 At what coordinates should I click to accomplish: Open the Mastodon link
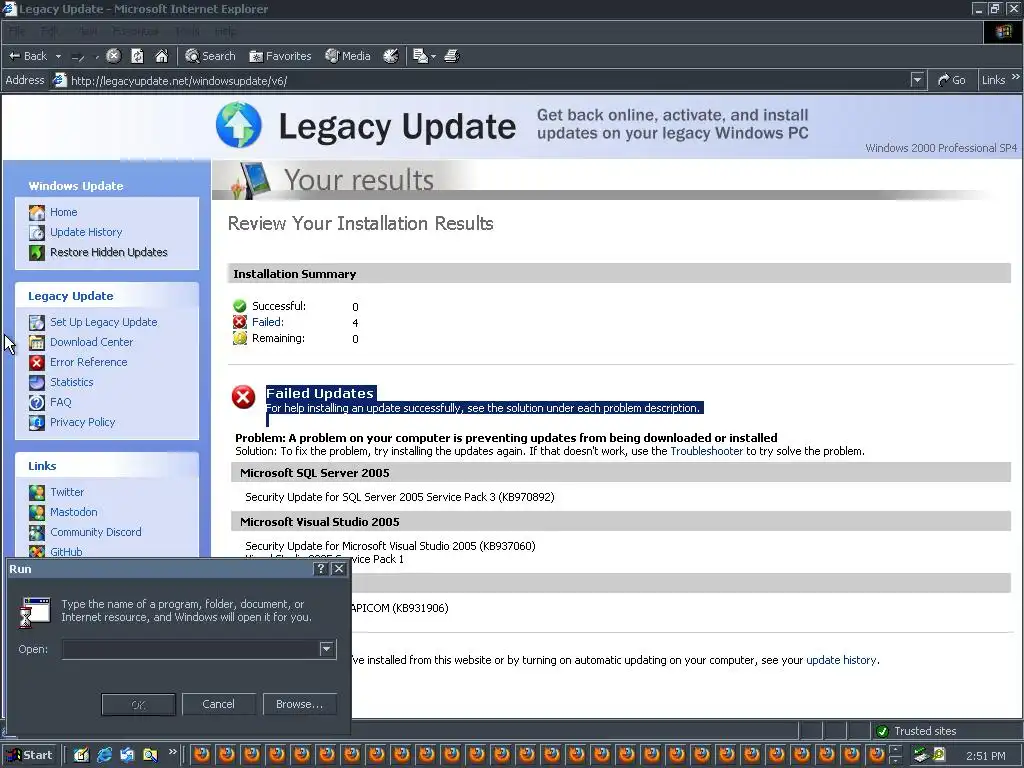(x=74, y=512)
